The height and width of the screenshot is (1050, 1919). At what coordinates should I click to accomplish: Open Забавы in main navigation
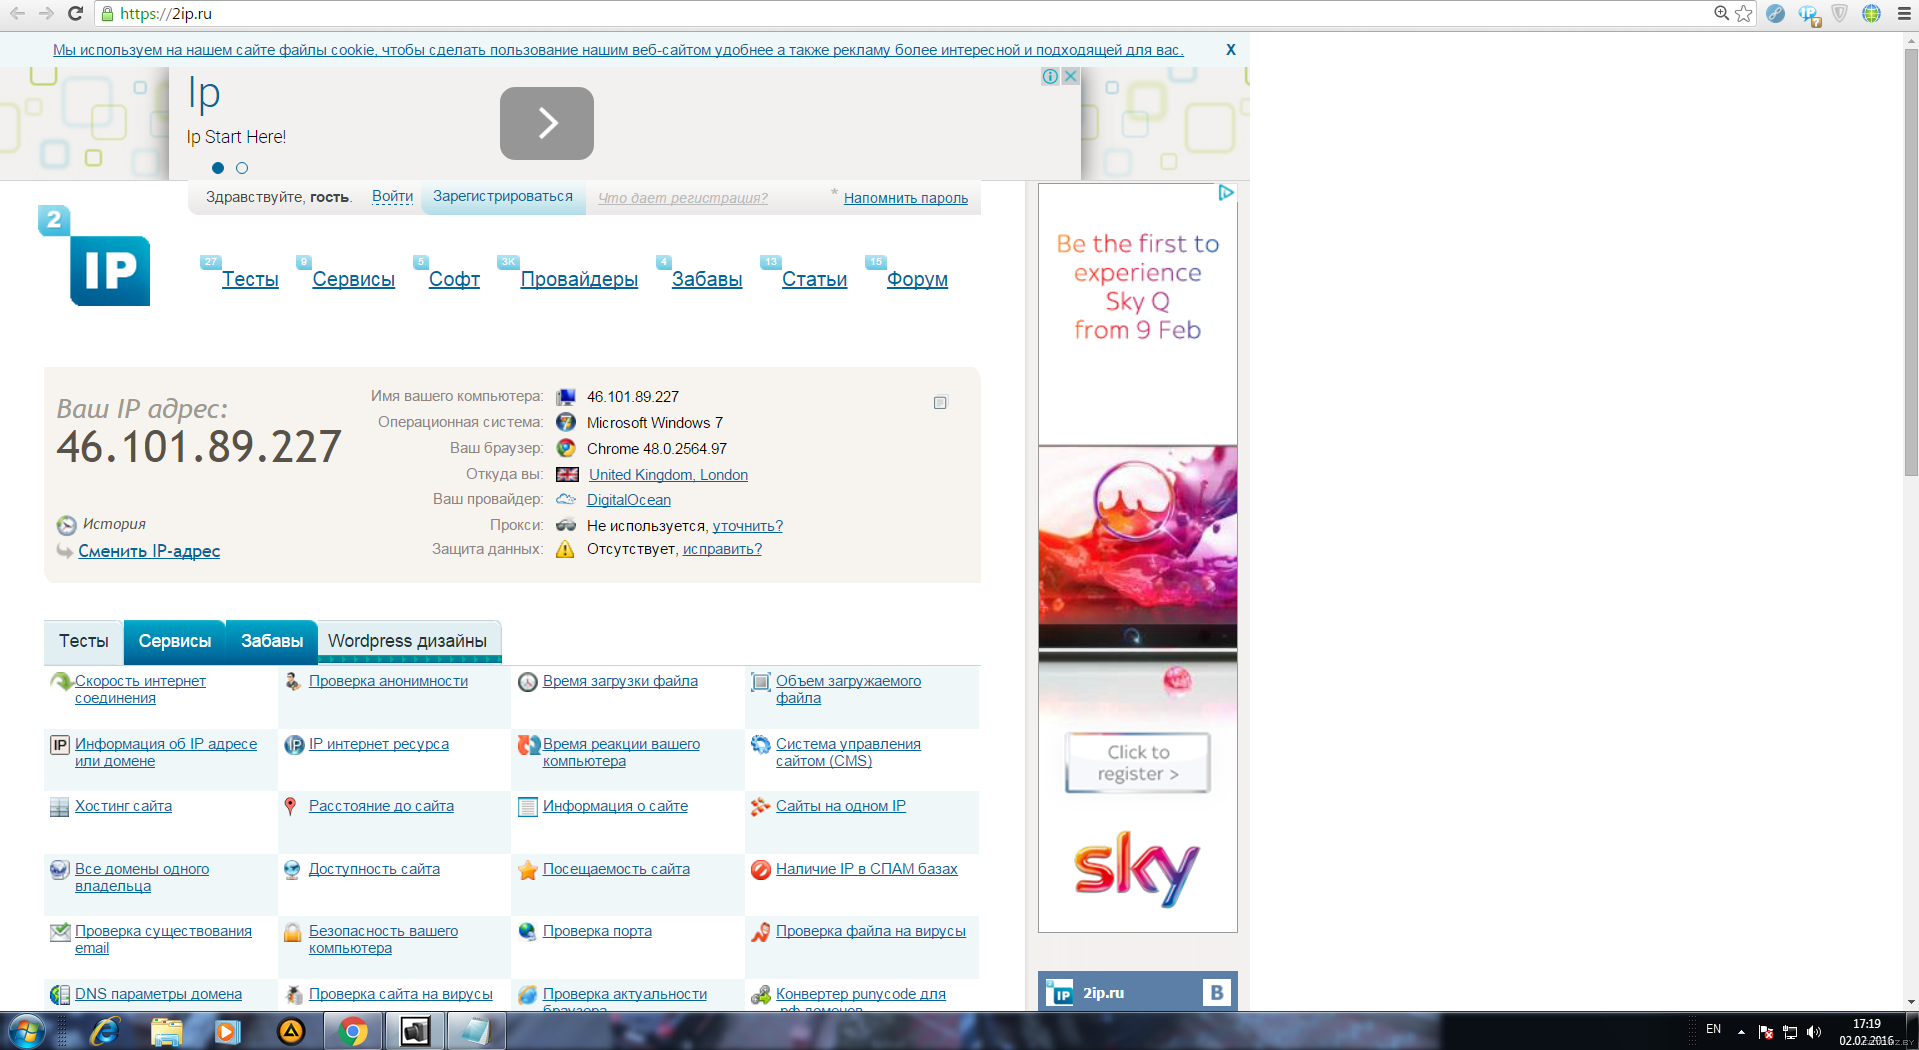click(707, 279)
